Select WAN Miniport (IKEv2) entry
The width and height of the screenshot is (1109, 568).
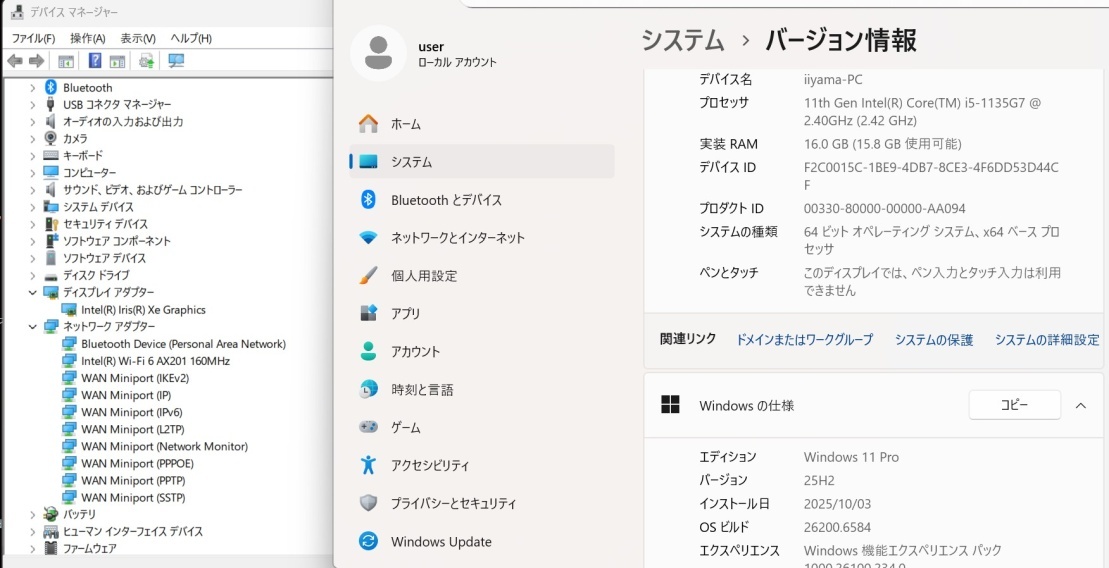pyautogui.click(x=135, y=378)
